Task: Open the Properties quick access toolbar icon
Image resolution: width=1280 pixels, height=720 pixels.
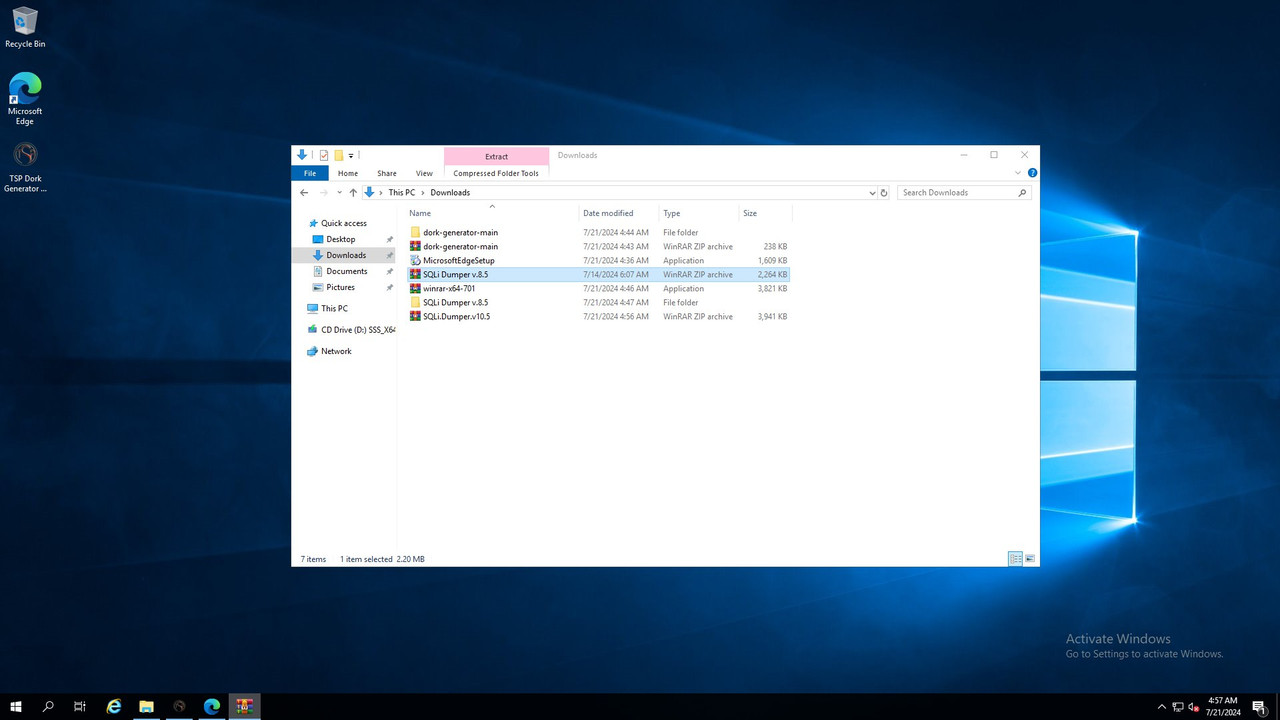Action: [x=324, y=155]
